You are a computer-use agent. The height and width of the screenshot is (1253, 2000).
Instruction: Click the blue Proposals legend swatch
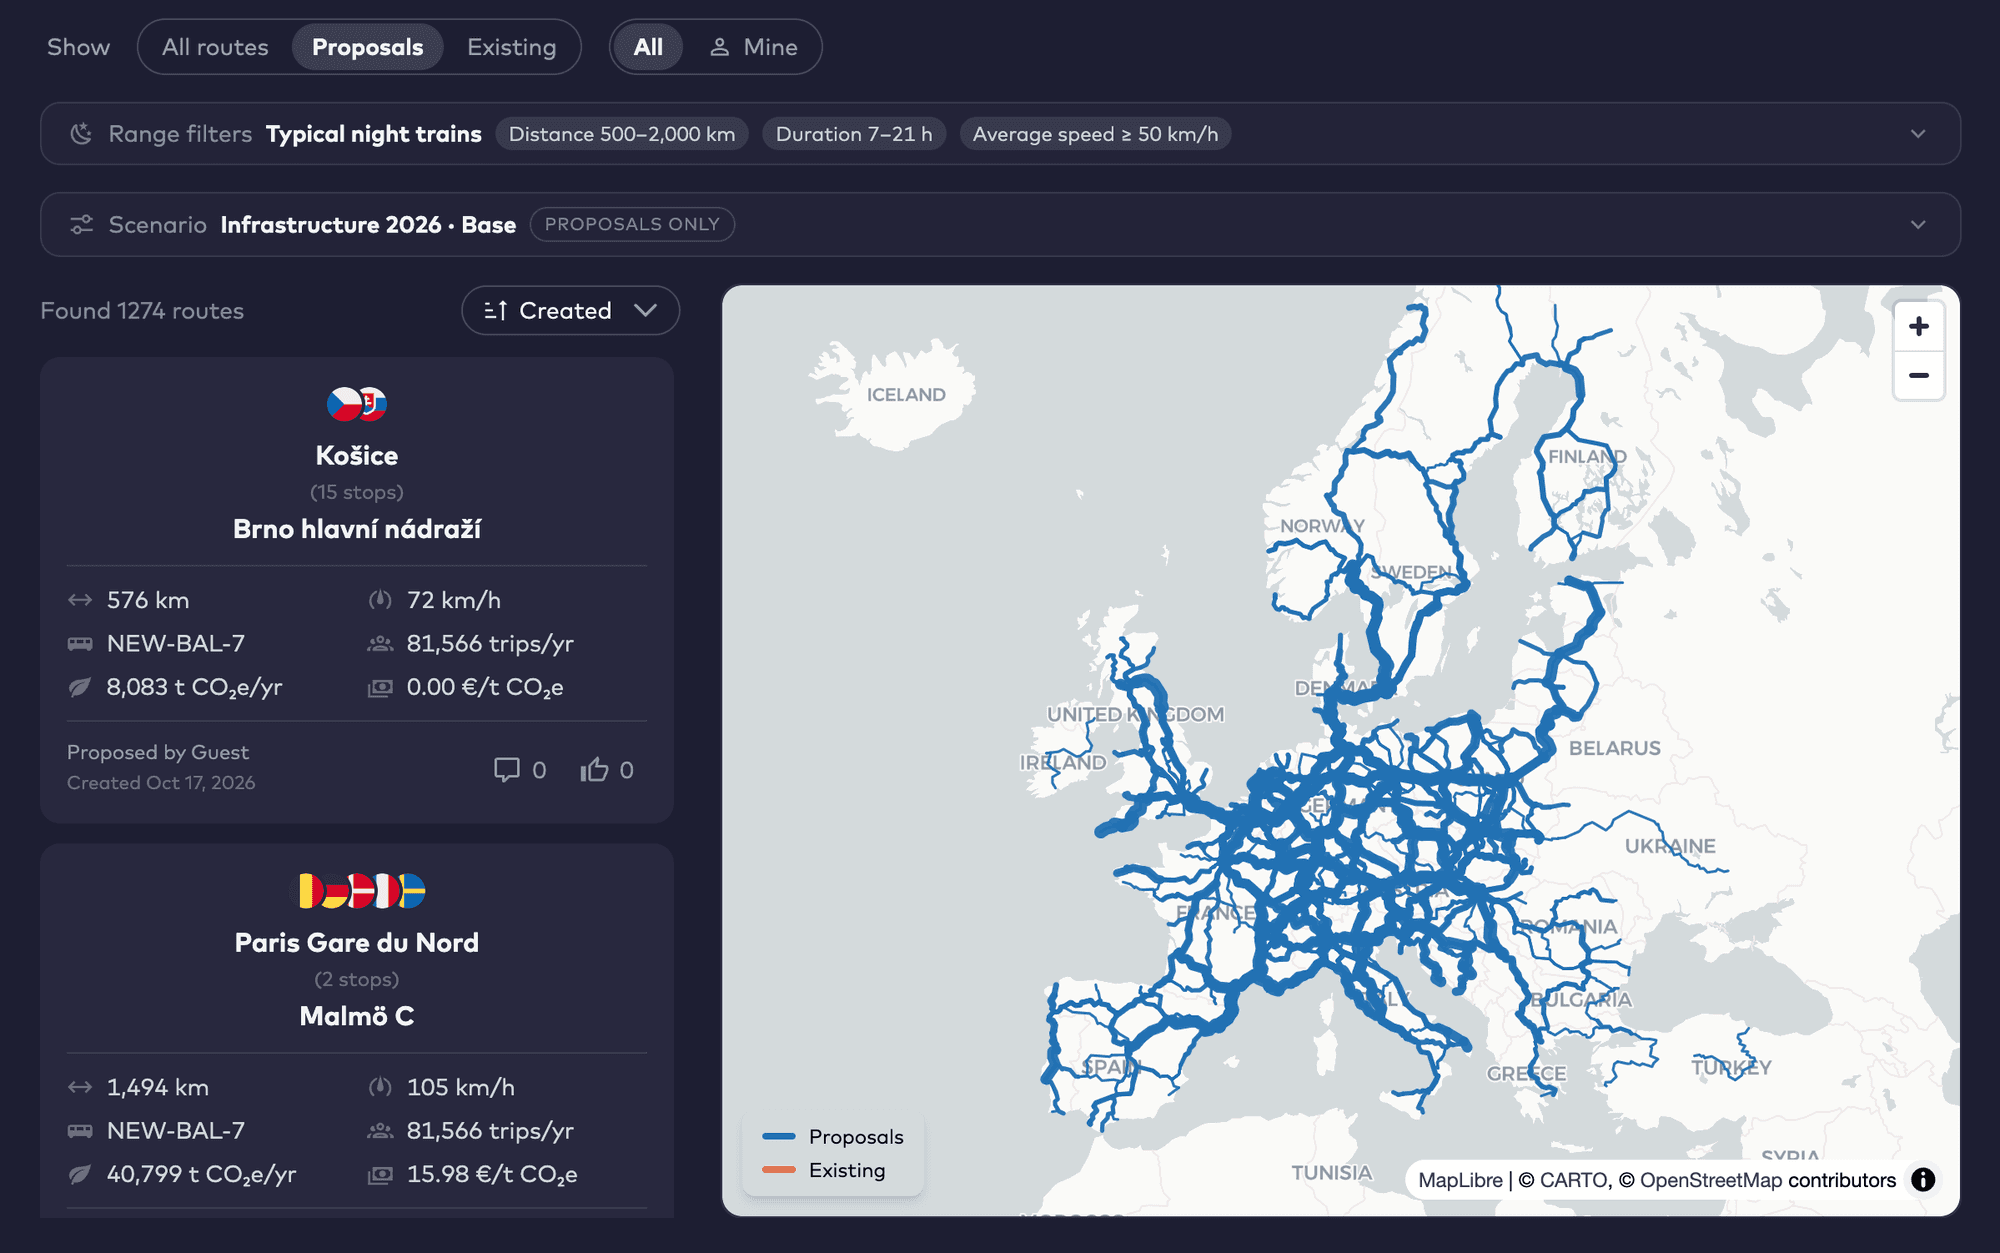tap(779, 1137)
